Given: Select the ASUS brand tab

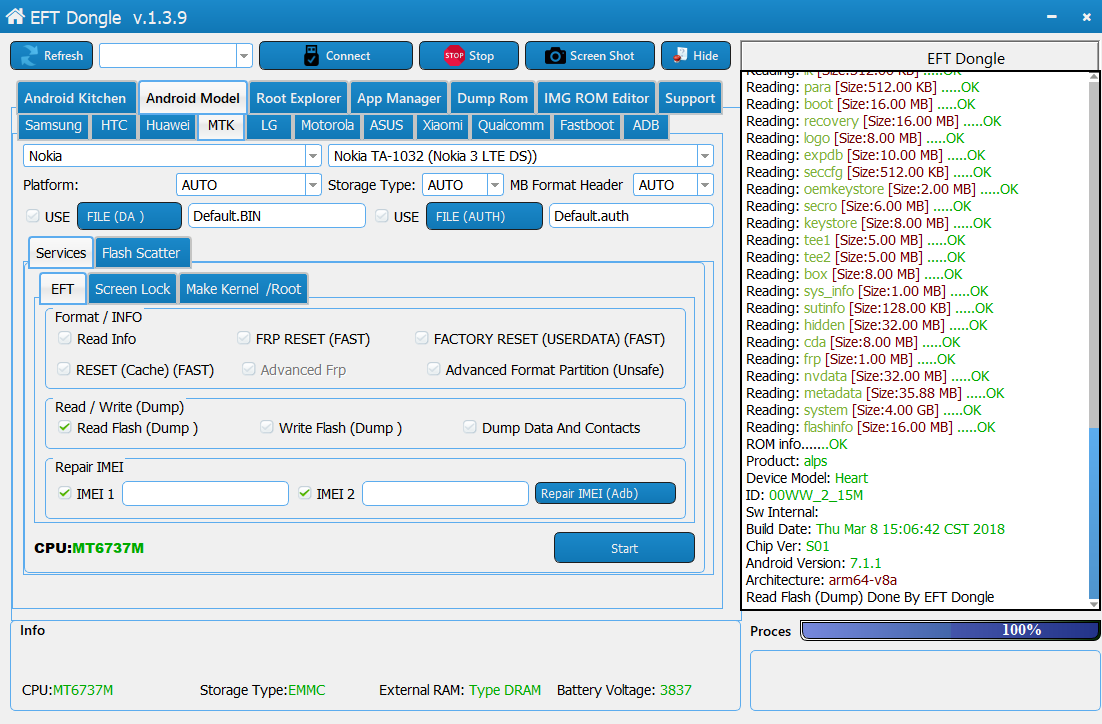Looking at the screenshot, I should coord(387,125).
